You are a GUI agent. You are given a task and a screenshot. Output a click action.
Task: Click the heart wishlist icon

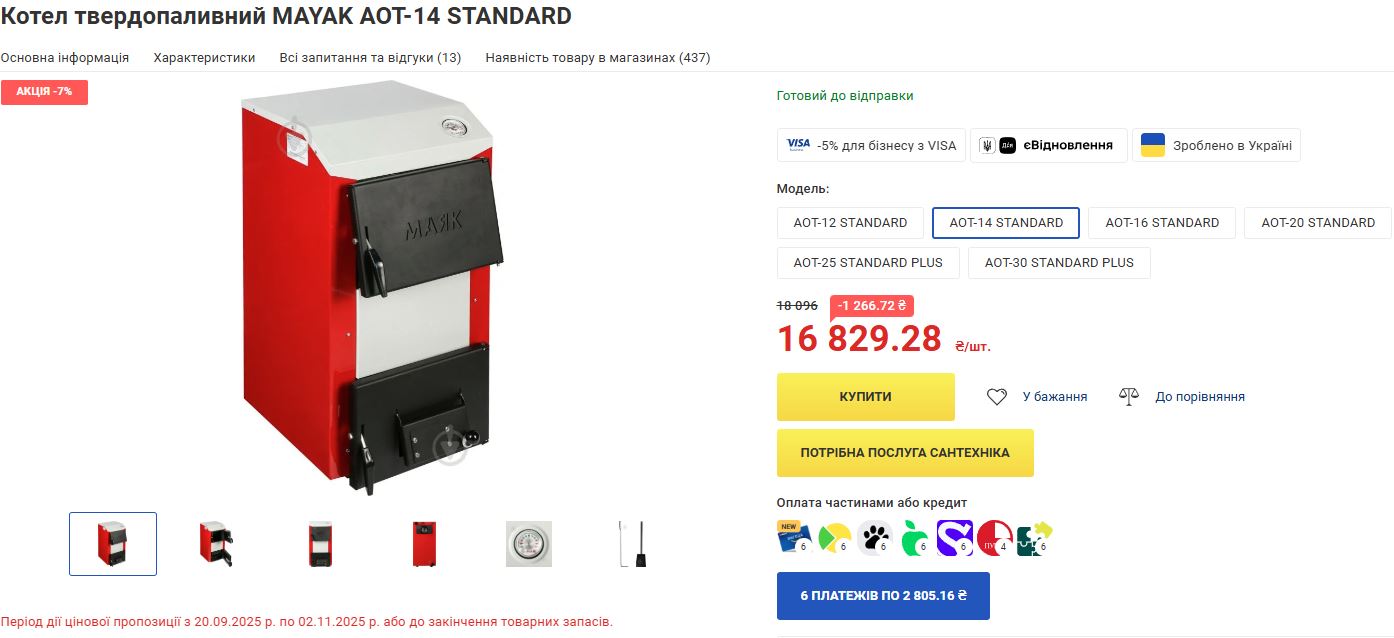[x=996, y=397]
